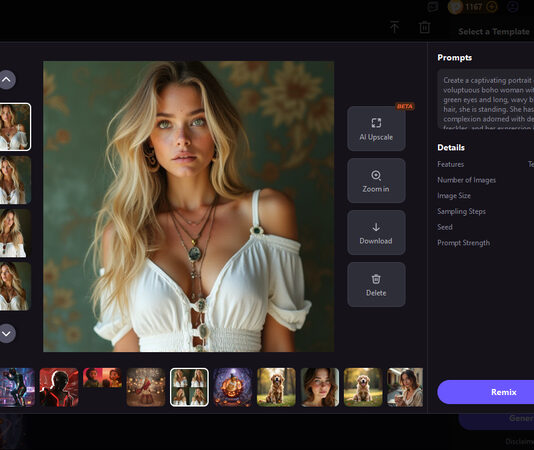Click the trash icon above Delete
The image size is (534, 450).
(376, 279)
